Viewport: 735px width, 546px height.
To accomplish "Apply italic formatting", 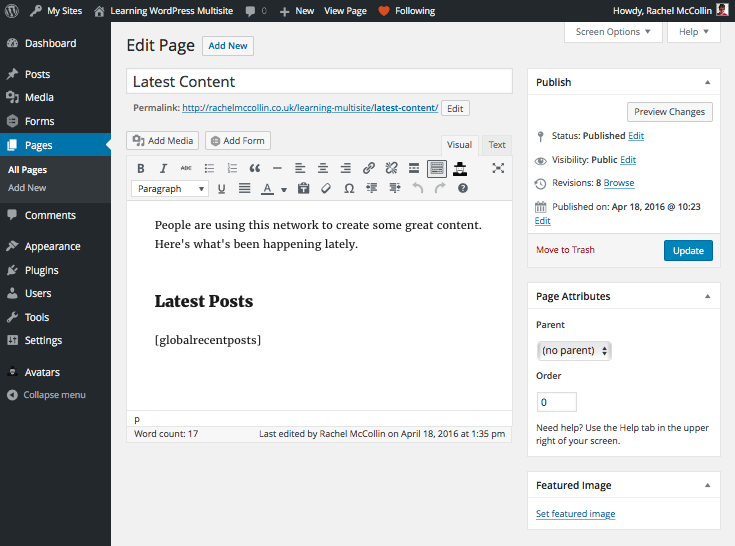I will pos(163,168).
